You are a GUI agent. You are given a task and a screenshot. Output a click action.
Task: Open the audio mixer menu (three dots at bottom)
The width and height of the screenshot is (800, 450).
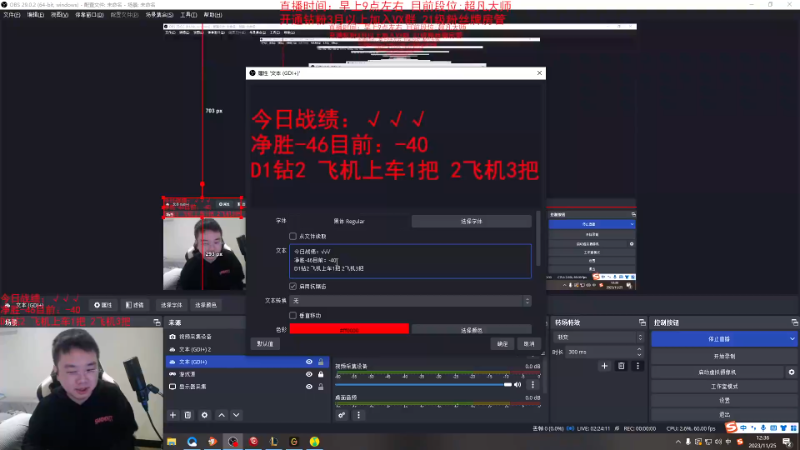click(x=358, y=415)
